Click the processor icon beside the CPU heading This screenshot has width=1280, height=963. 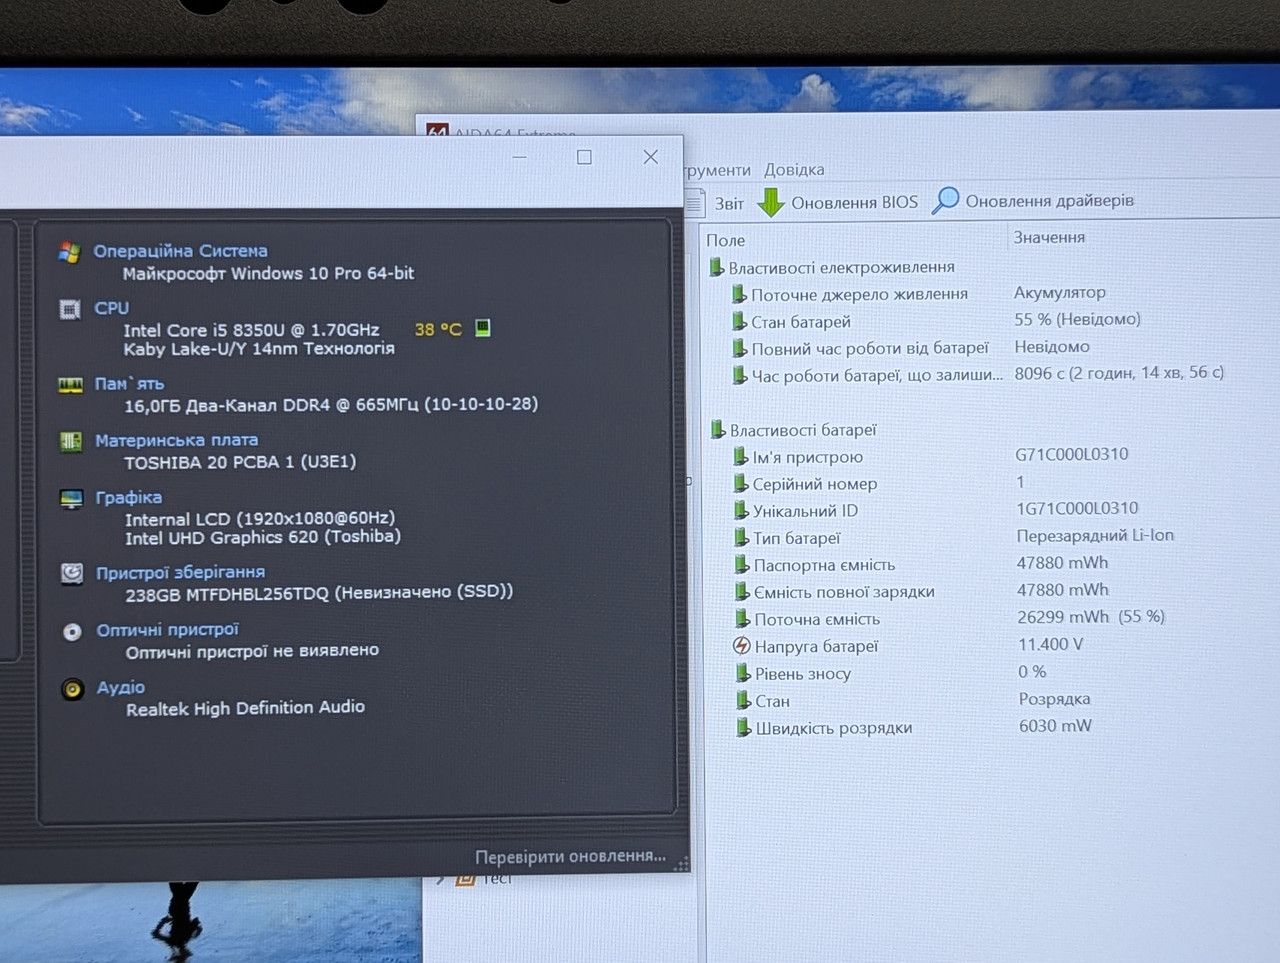tap(70, 309)
